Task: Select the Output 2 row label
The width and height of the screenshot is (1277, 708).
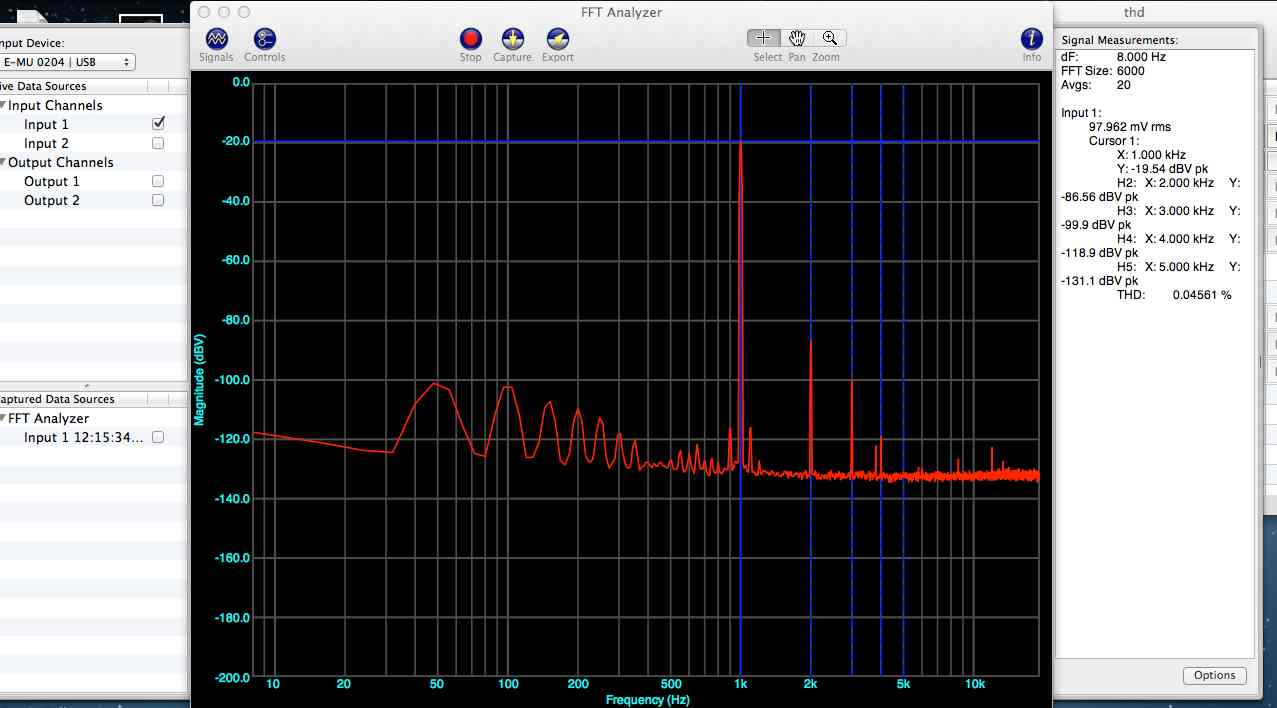Action: pos(51,200)
